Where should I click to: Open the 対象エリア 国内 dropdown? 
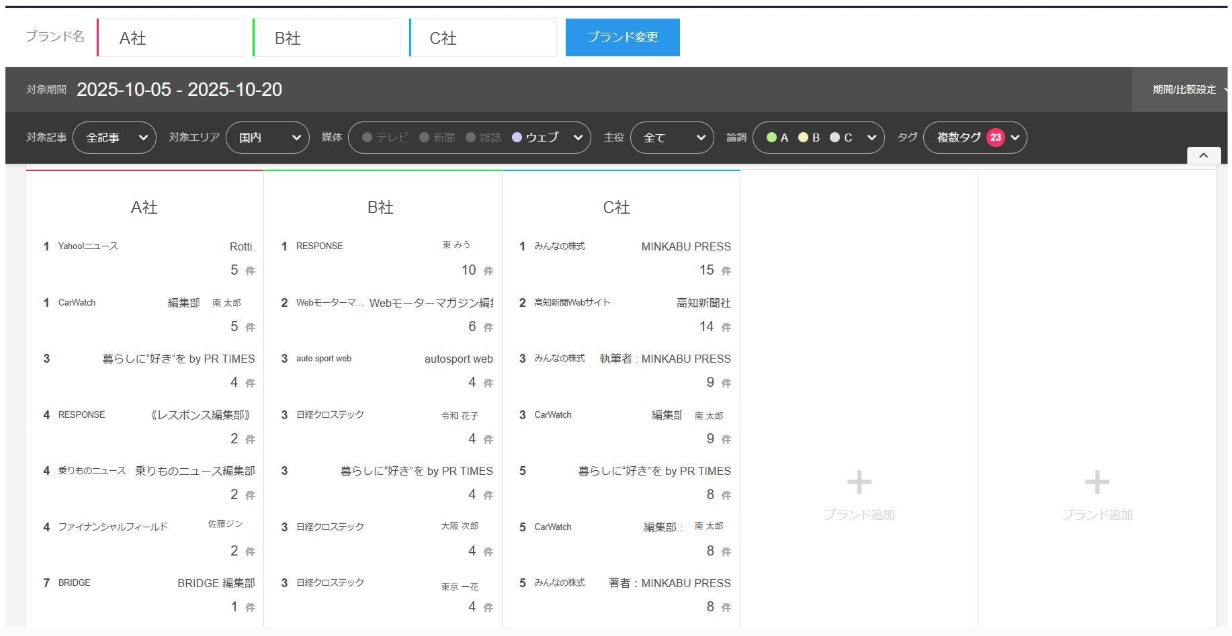268,138
